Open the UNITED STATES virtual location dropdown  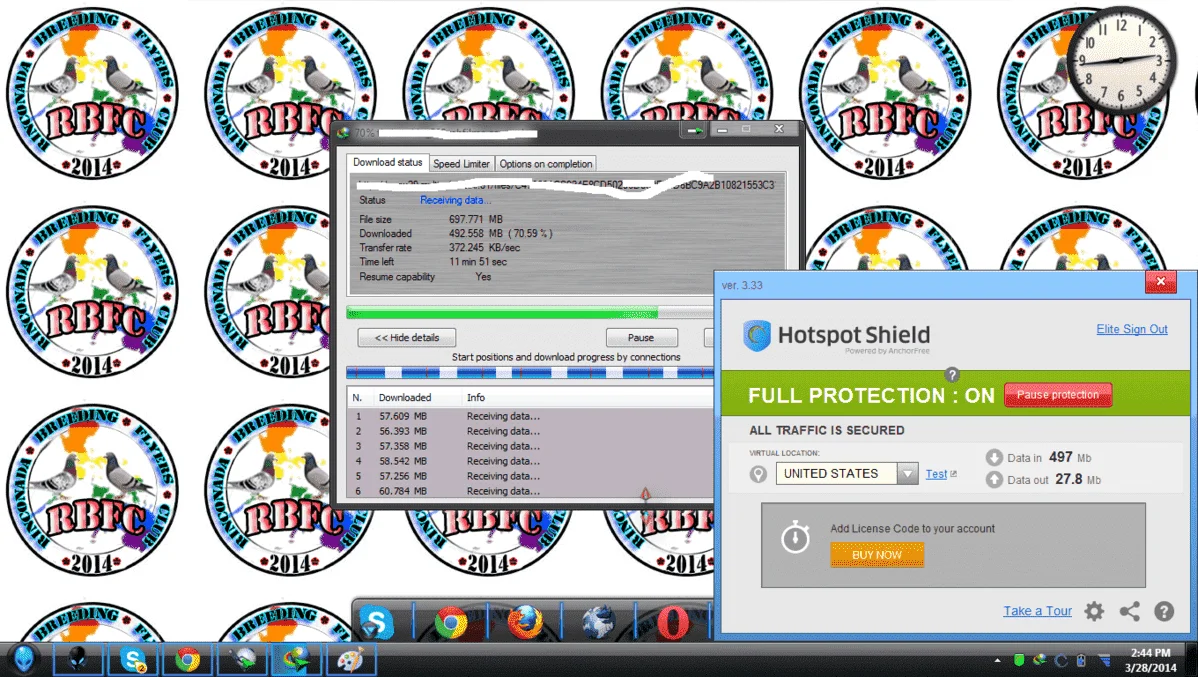point(907,474)
